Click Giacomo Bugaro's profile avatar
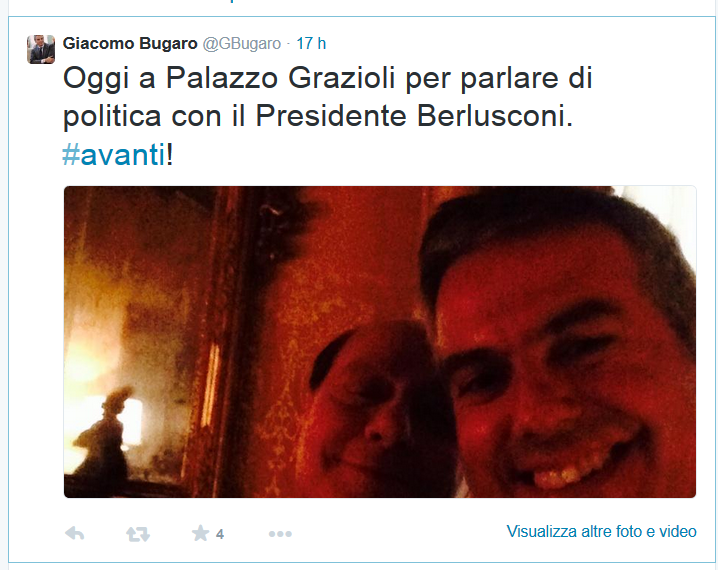 (x=41, y=49)
